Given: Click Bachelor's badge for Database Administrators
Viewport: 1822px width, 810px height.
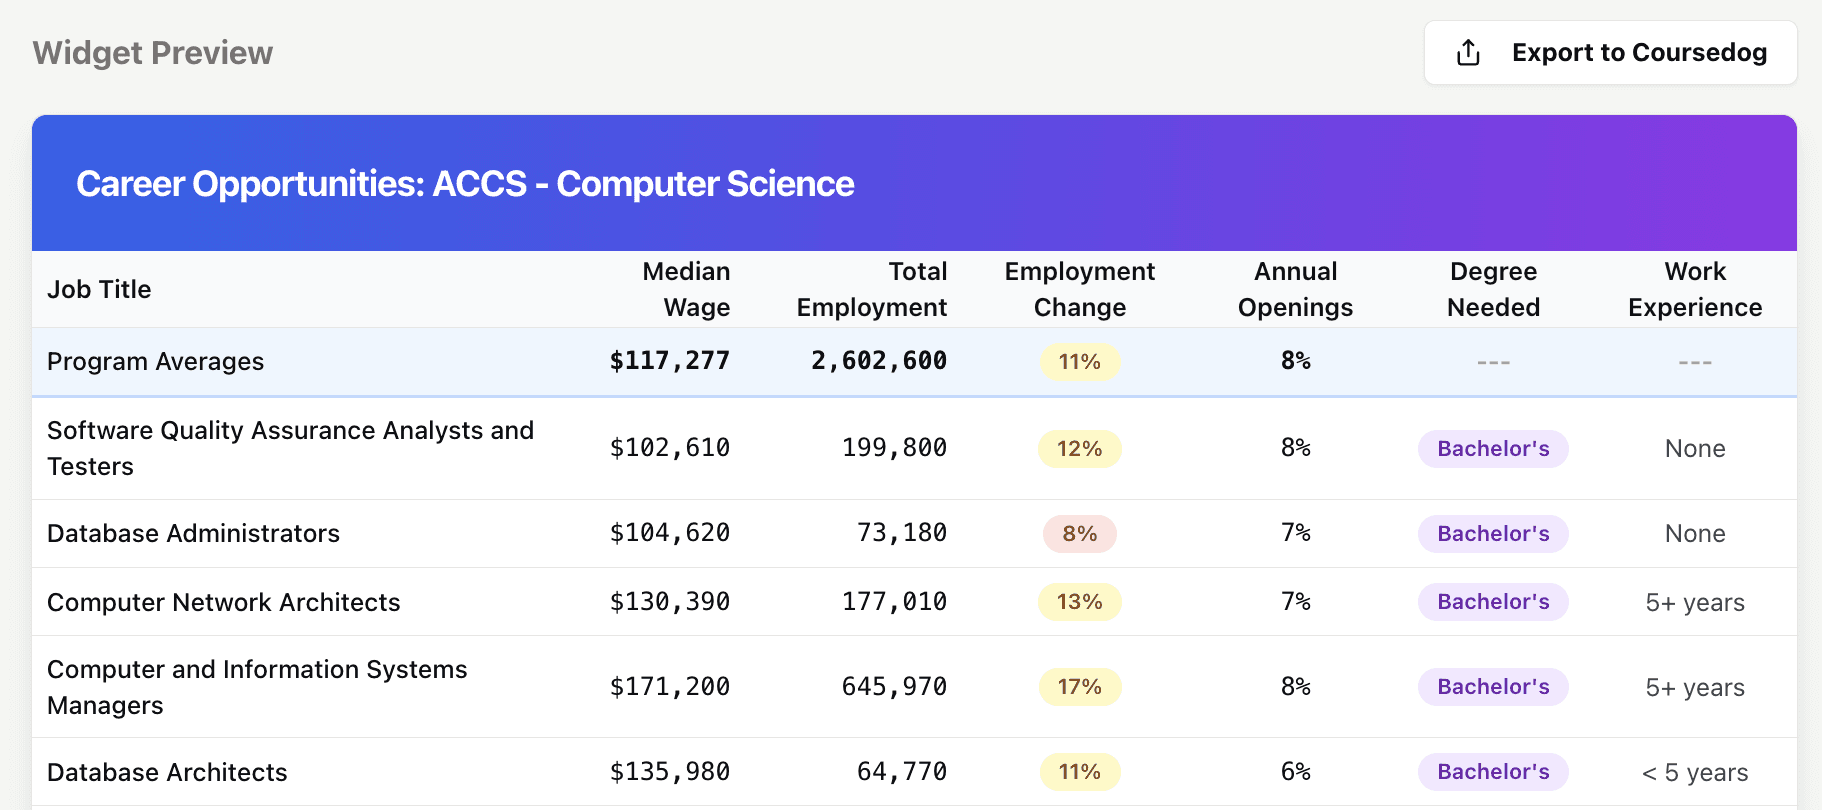Looking at the screenshot, I should click(x=1492, y=534).
